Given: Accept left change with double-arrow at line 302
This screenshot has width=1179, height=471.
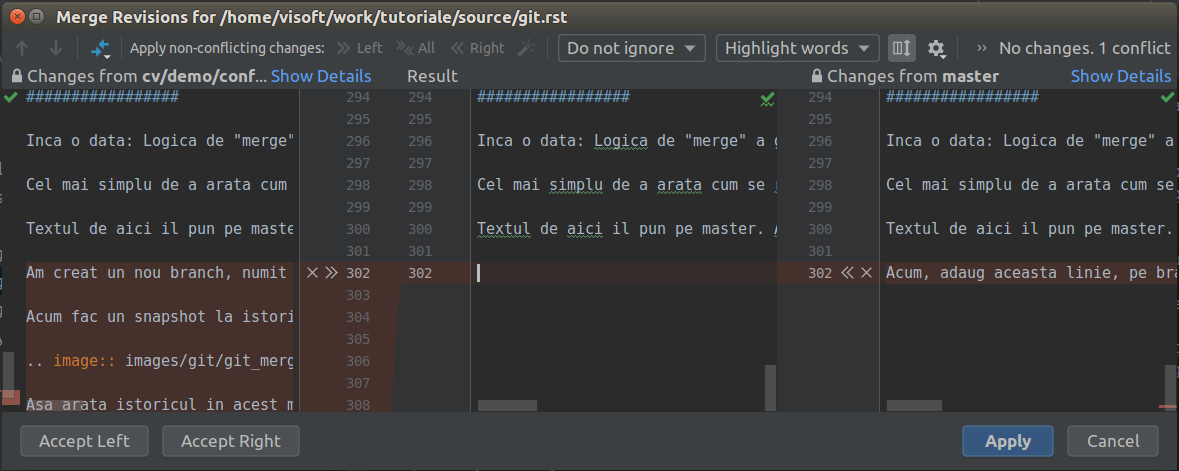Looking at the screenshot, I should coord(331,273).
